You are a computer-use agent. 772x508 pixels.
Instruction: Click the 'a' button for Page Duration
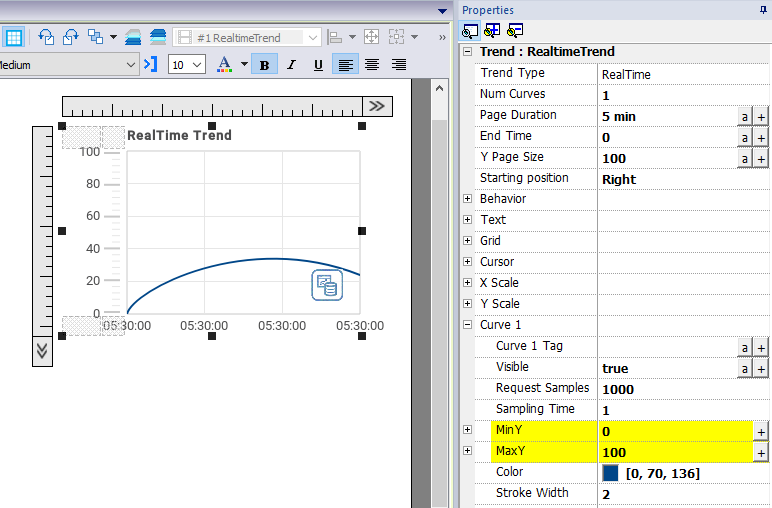pos(744,117)
